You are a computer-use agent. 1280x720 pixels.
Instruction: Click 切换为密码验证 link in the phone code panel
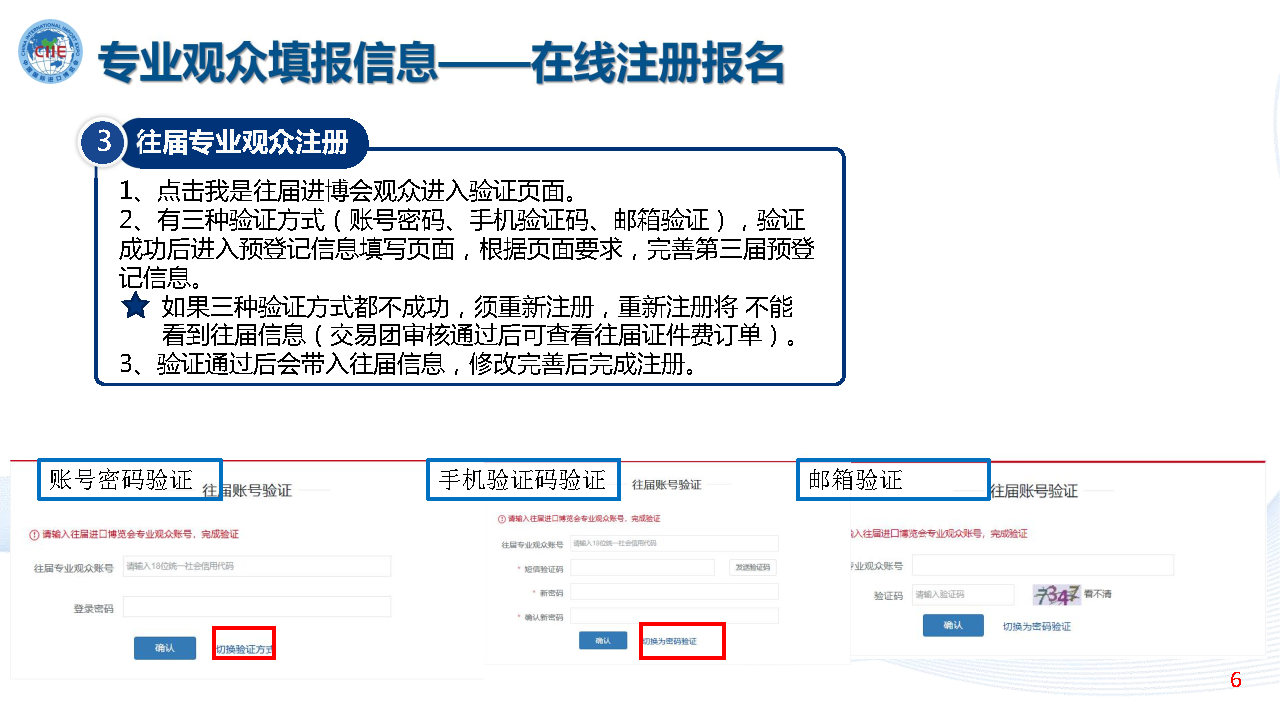(x=669, y=641)
